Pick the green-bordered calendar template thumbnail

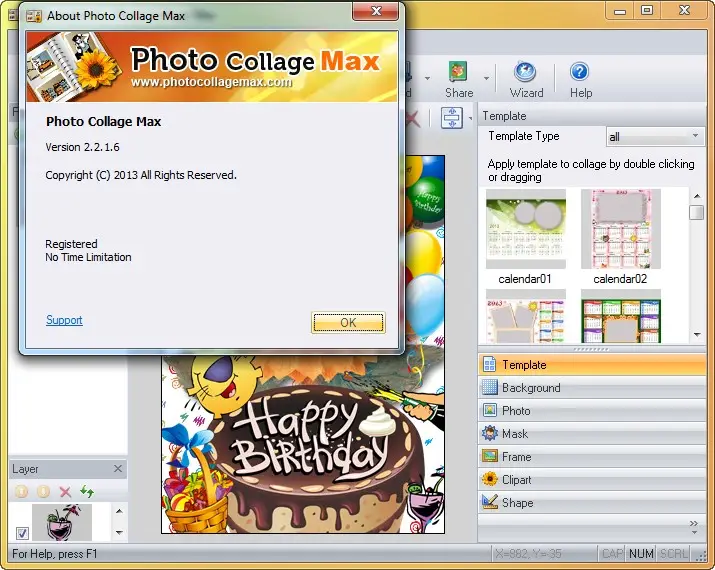(621, 317)
